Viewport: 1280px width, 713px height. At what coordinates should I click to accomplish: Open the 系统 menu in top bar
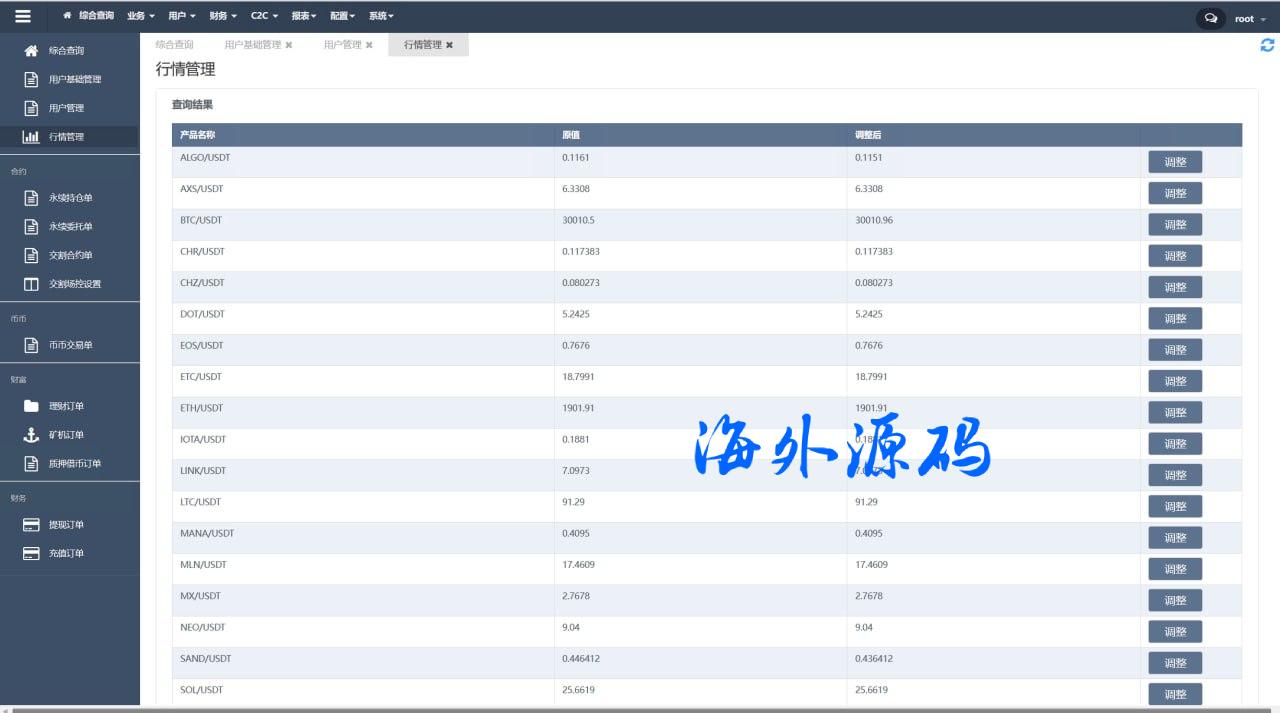click(381, 16)
